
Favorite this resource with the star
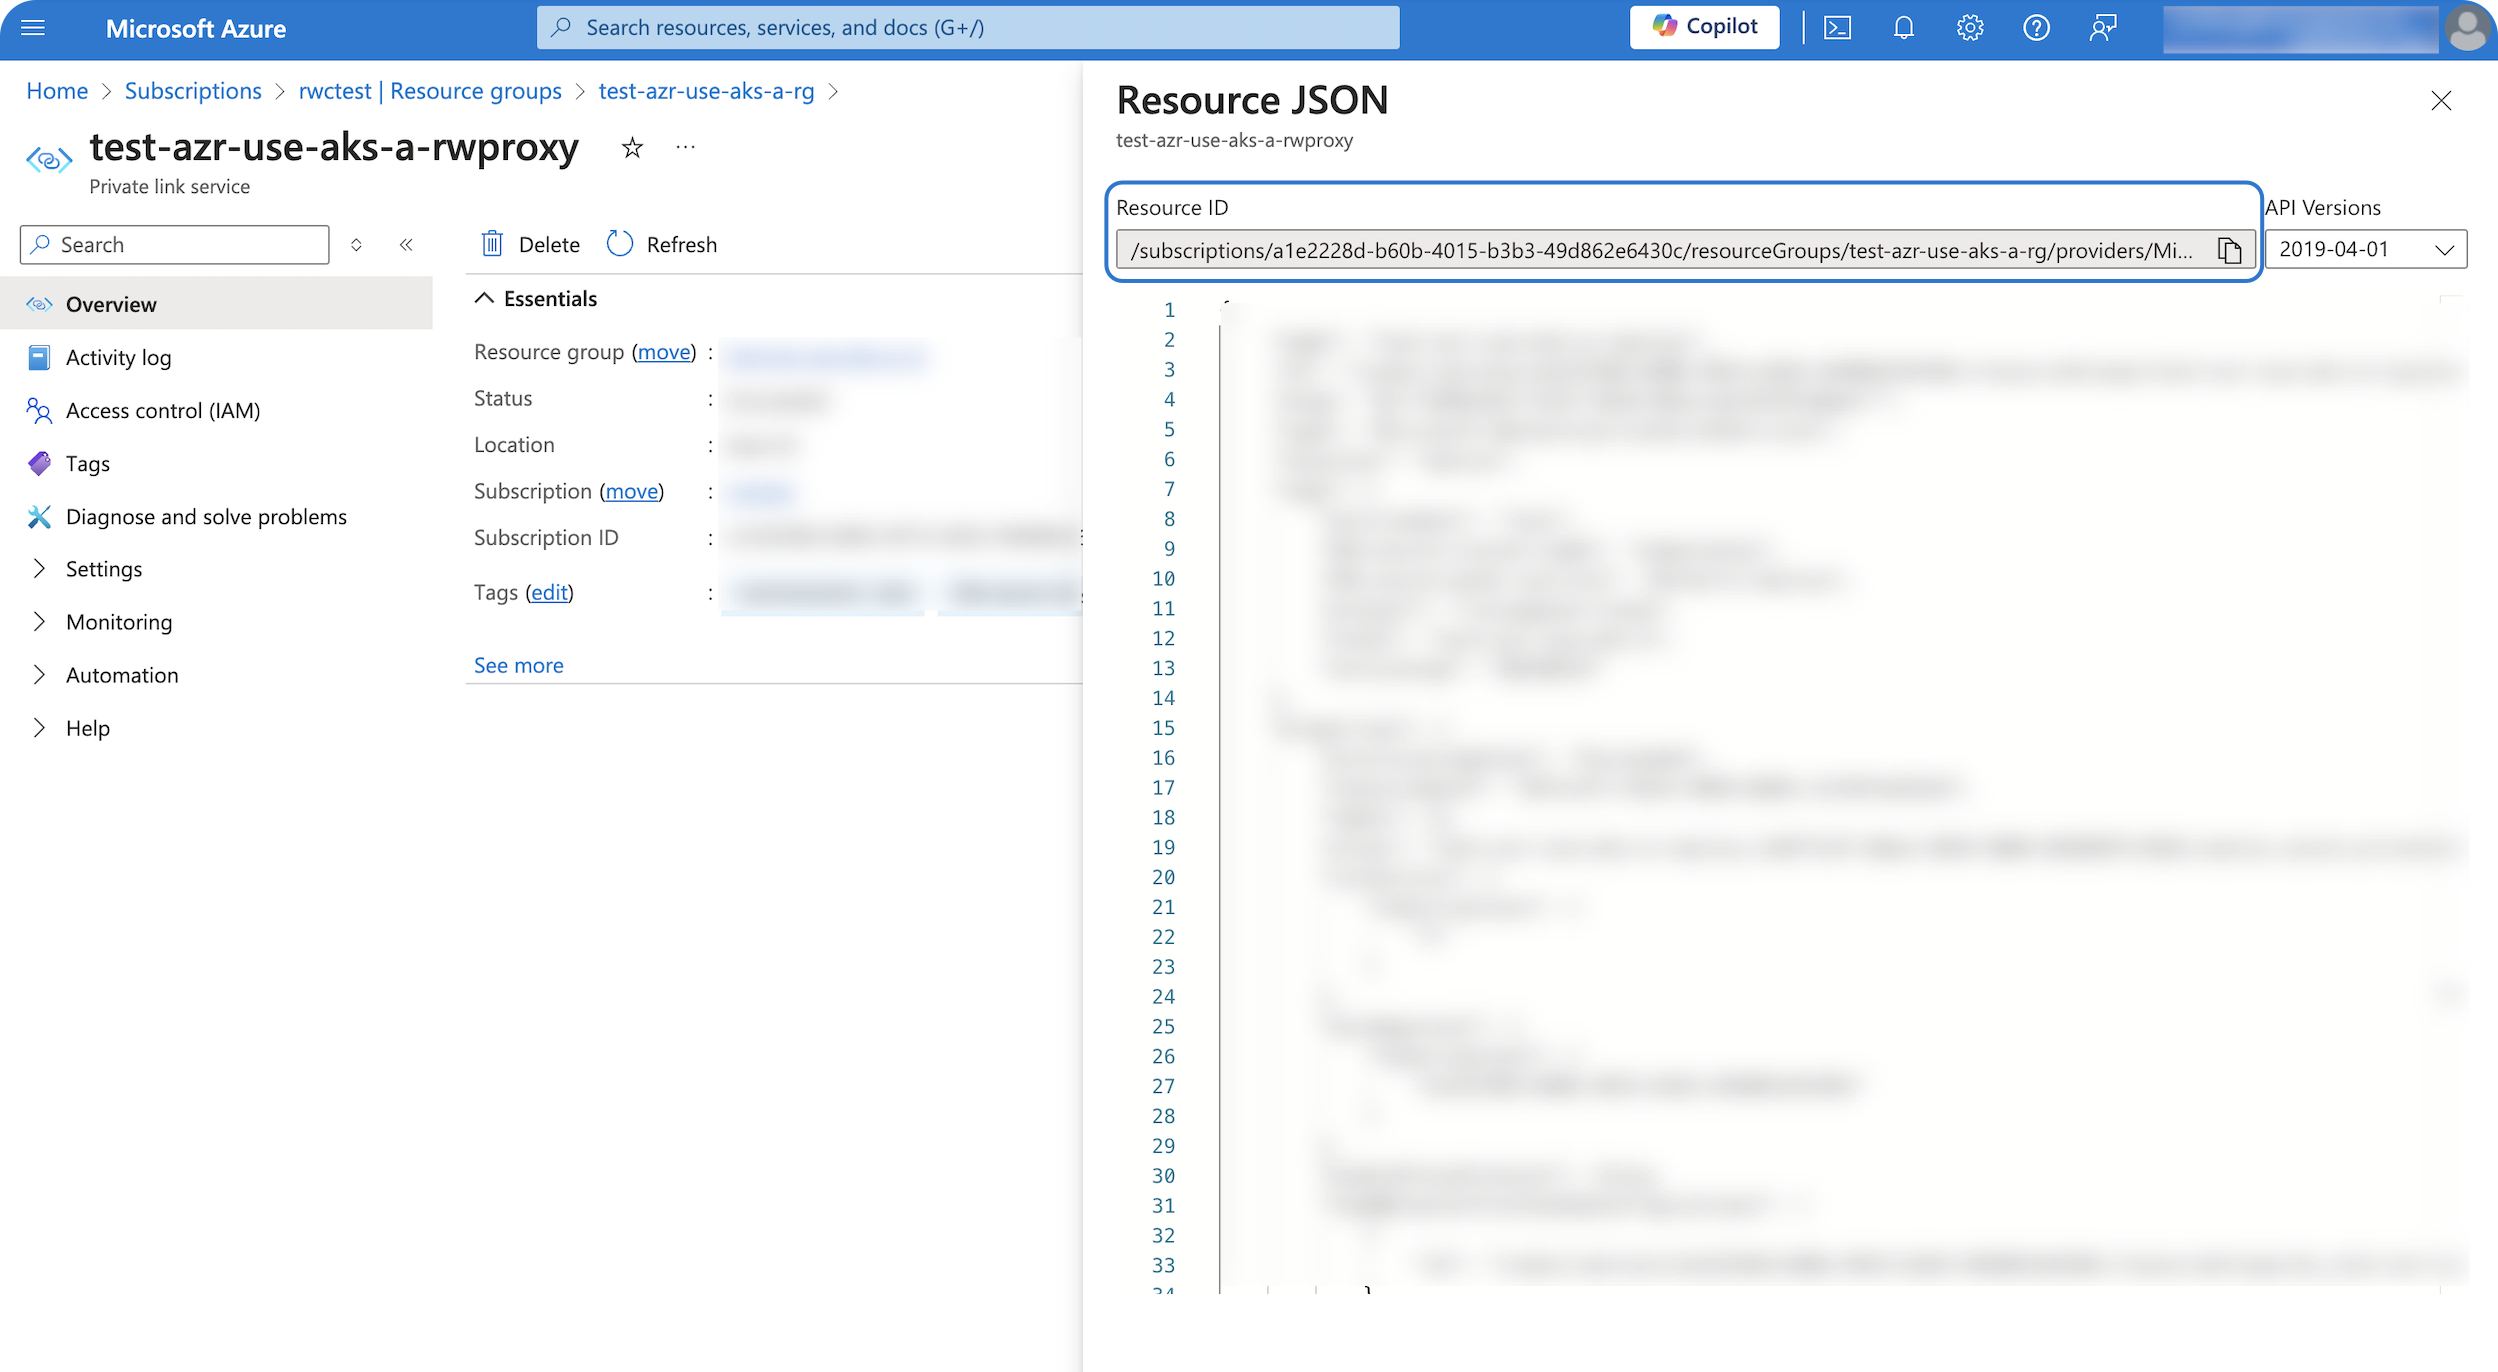click(632, 148)
